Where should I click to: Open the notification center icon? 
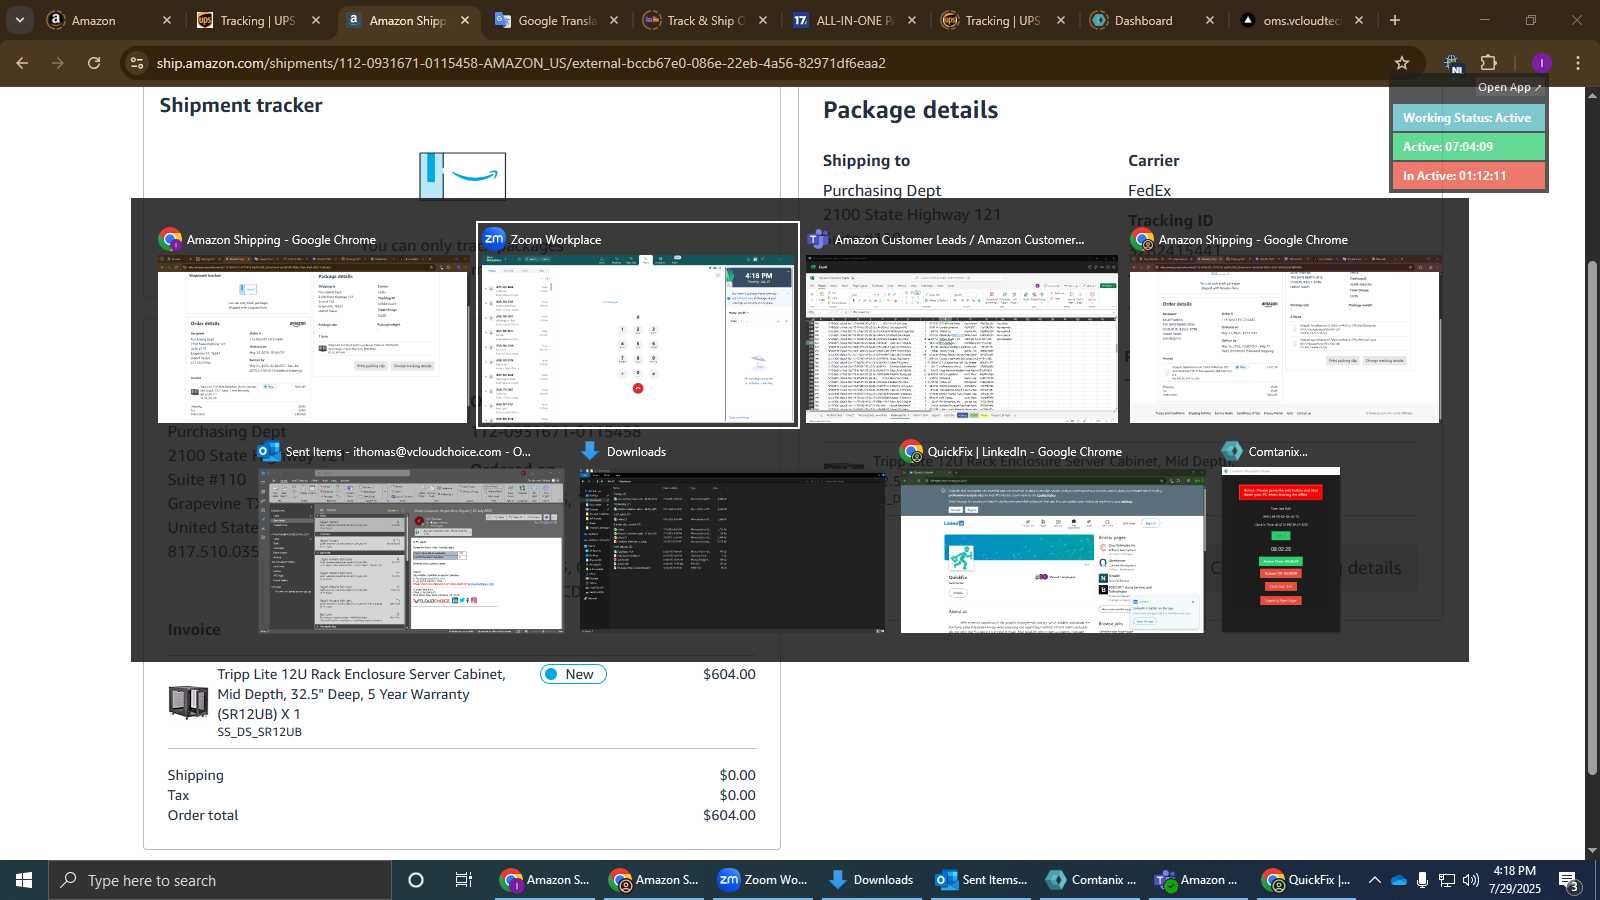(1568, 880)
